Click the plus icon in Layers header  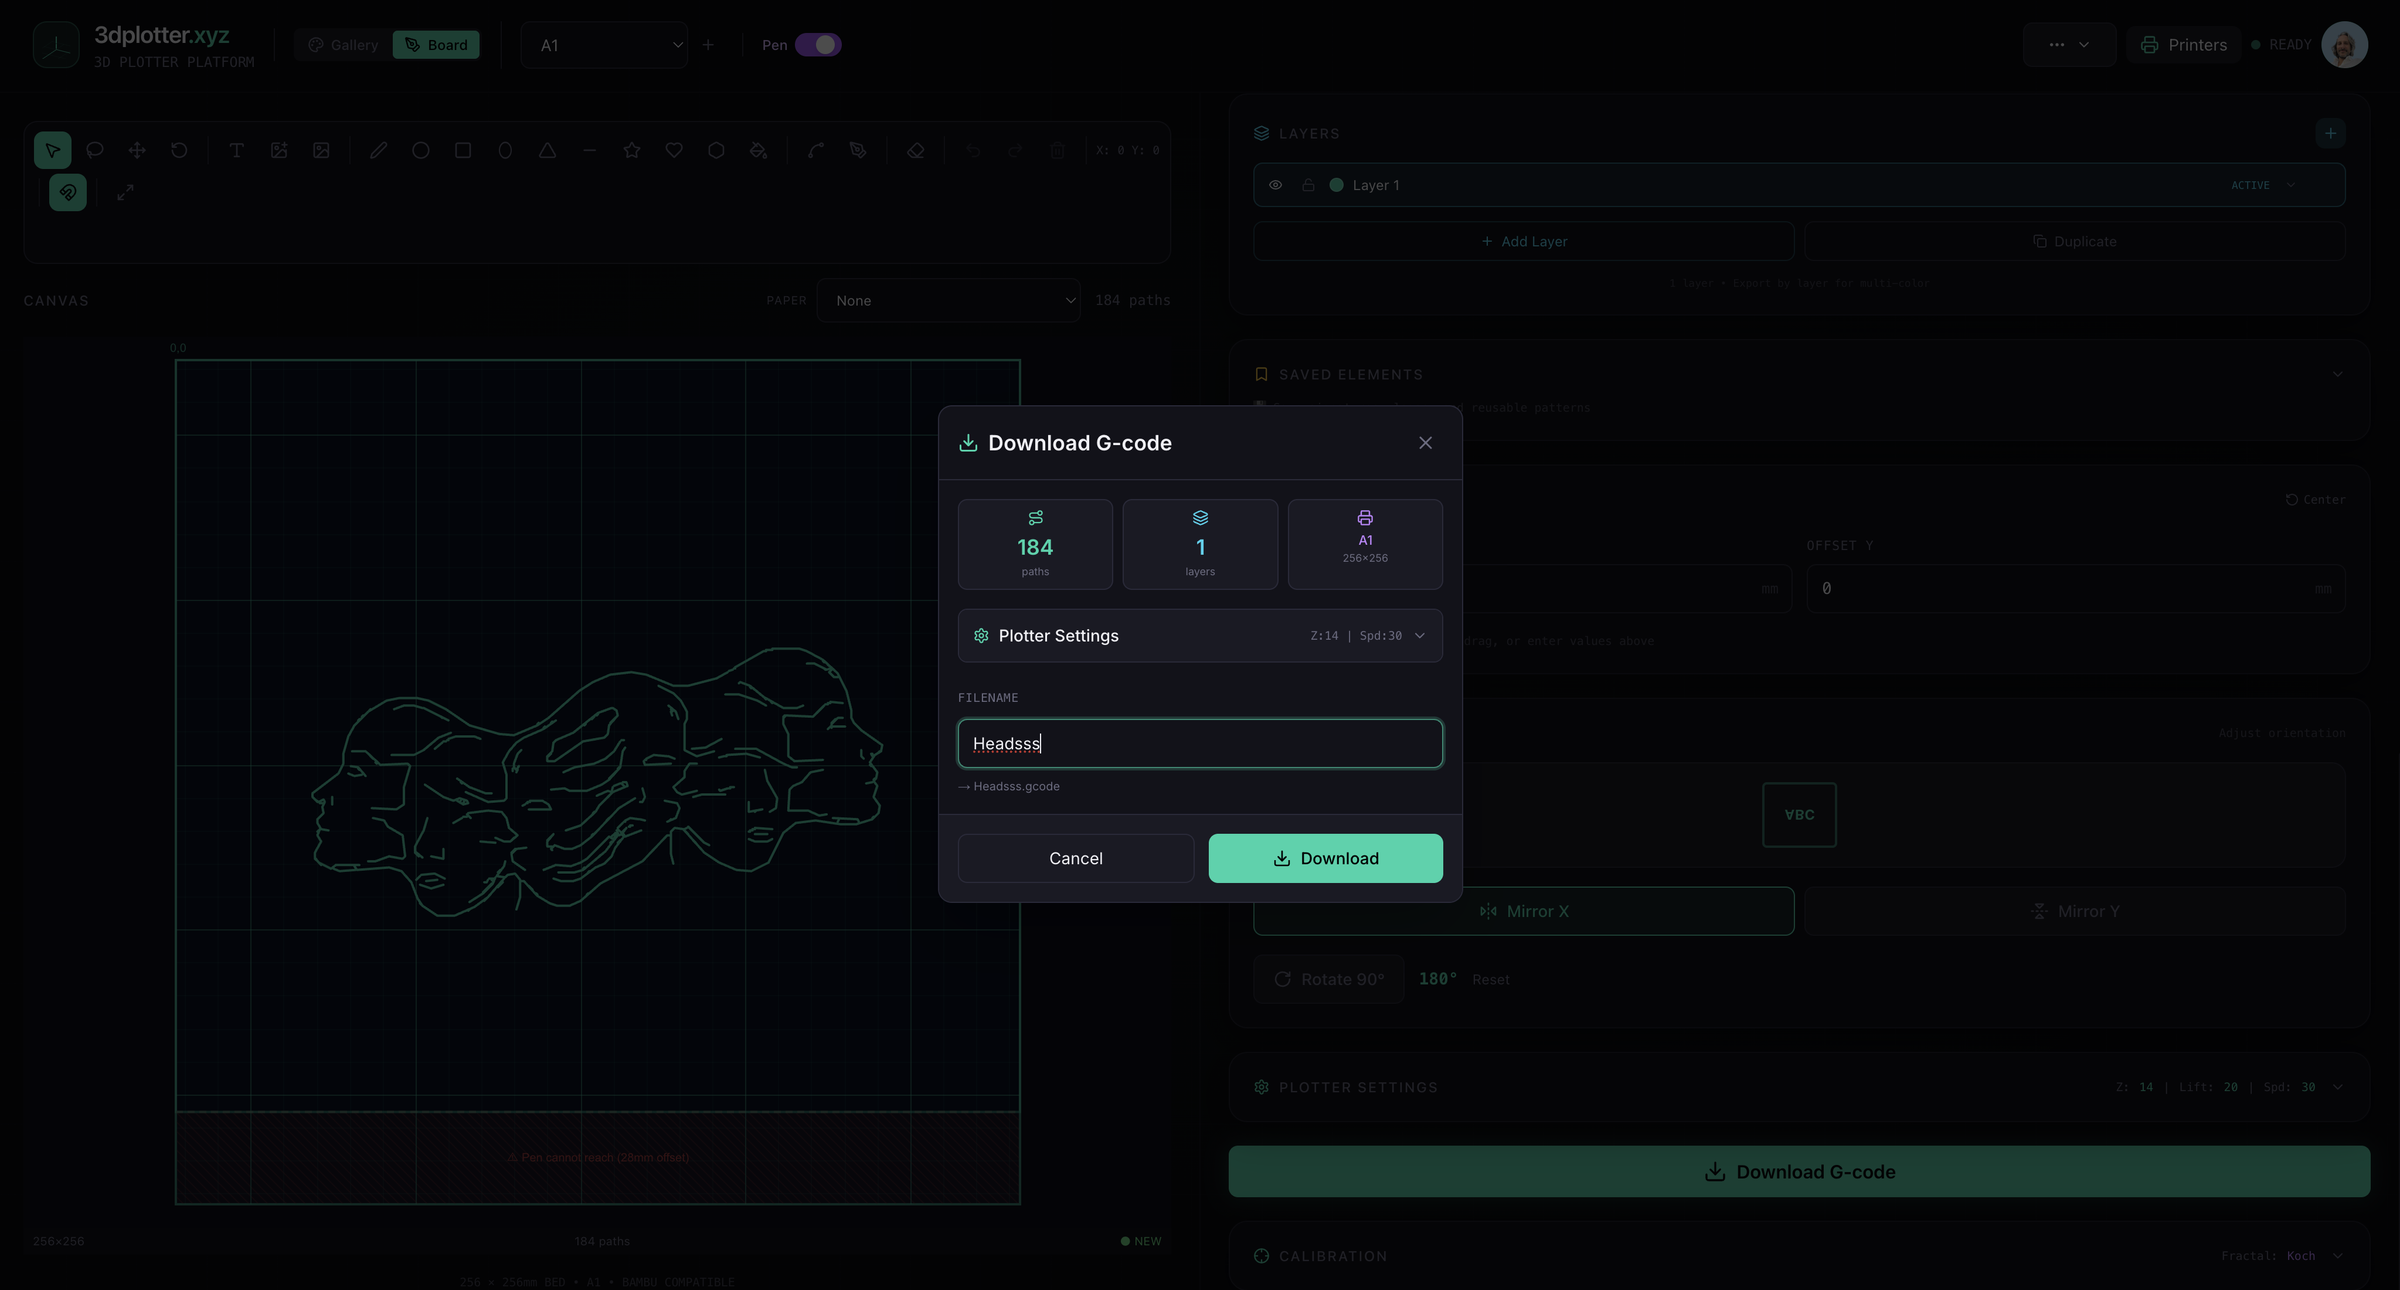click(x=2330, y=133)
